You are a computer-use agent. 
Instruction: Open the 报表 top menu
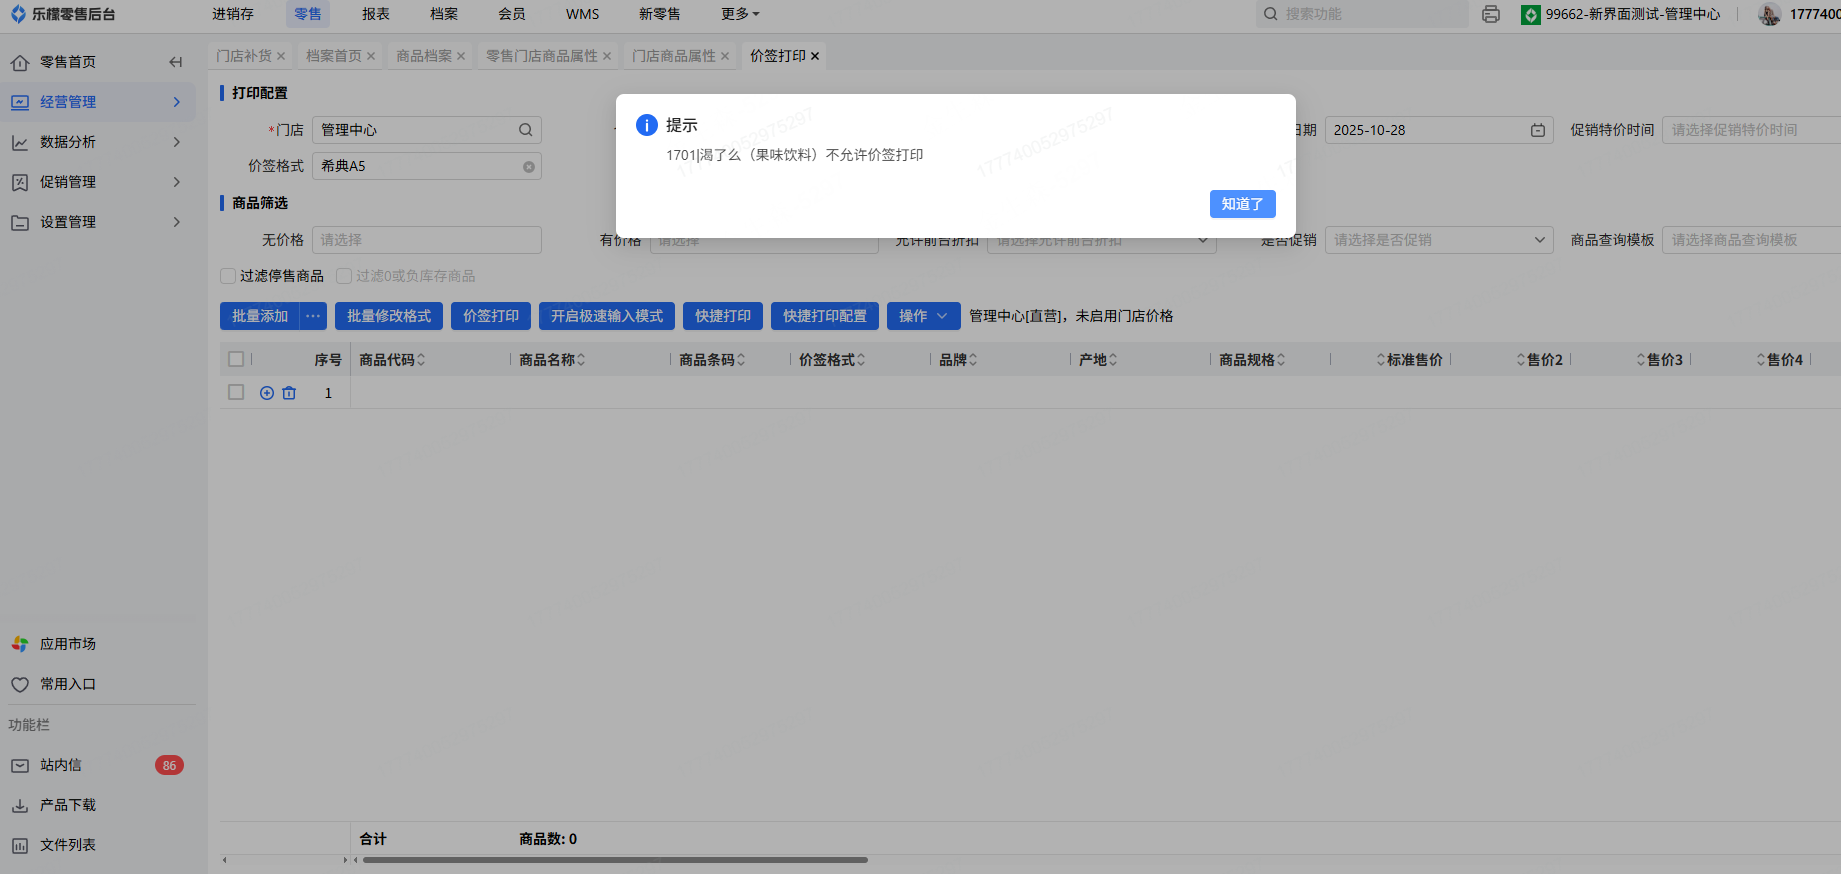coord(376,14)
